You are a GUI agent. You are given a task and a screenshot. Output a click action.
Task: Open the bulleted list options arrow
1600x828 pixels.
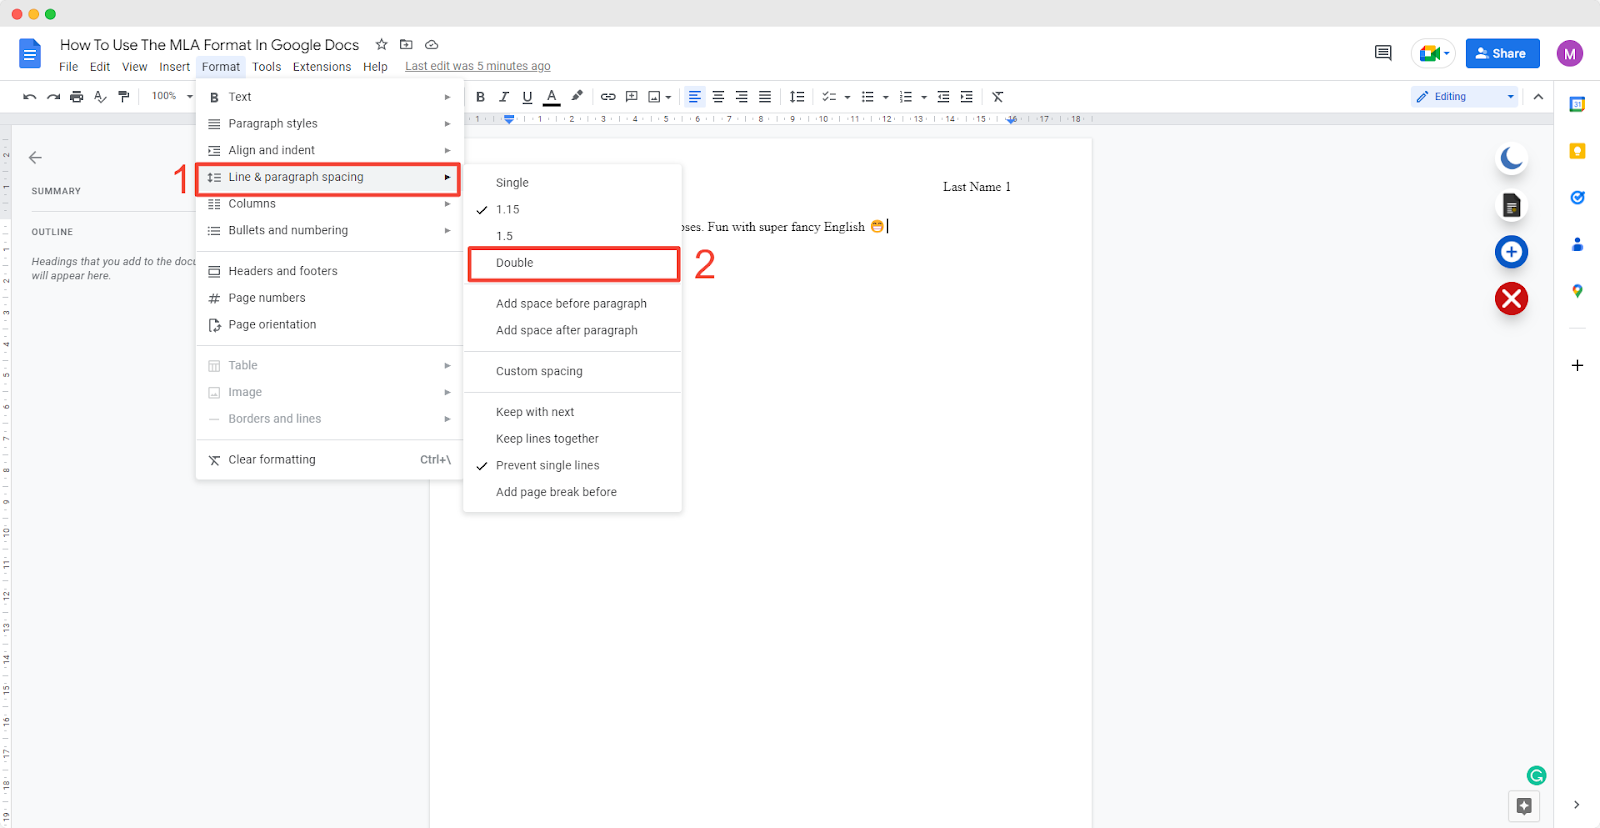pos(886,97)
